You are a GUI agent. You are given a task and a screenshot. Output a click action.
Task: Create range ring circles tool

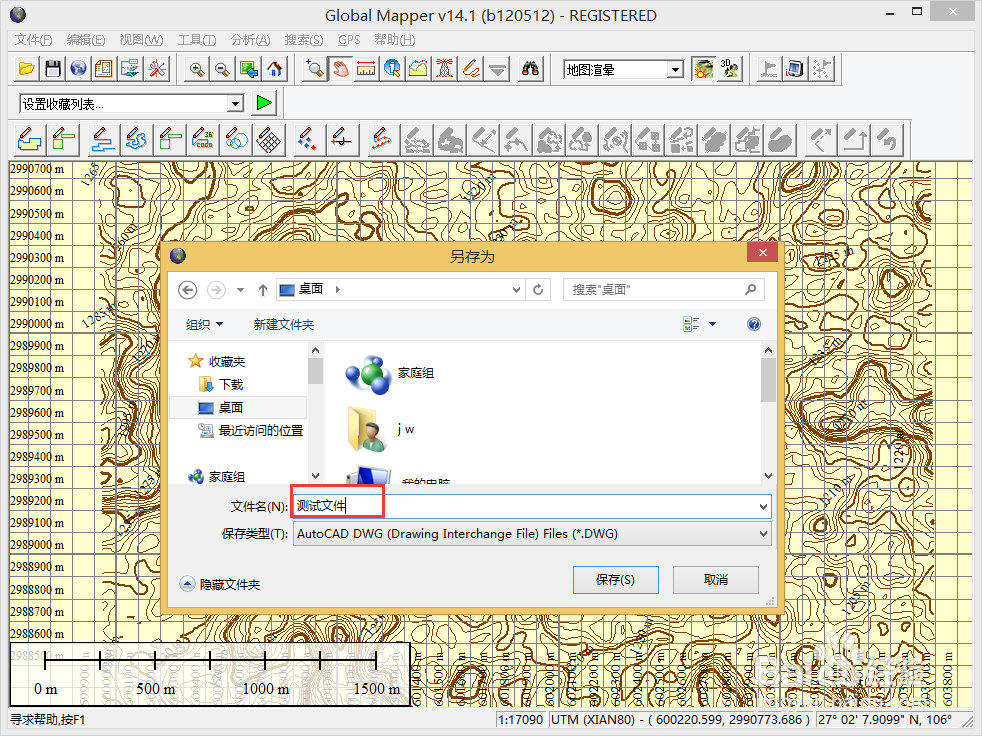click(x=236, y=140)
